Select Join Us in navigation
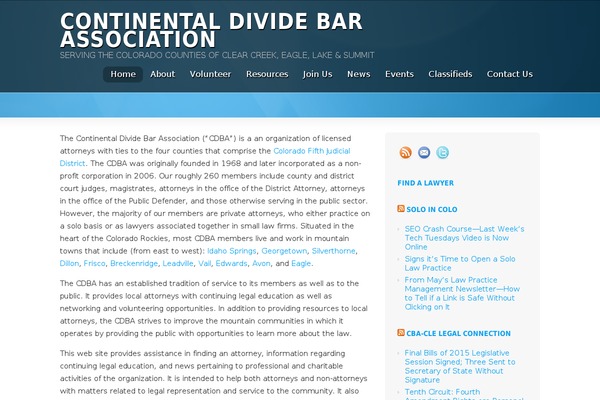Viewport: 600px width, 400px height. 317,74
